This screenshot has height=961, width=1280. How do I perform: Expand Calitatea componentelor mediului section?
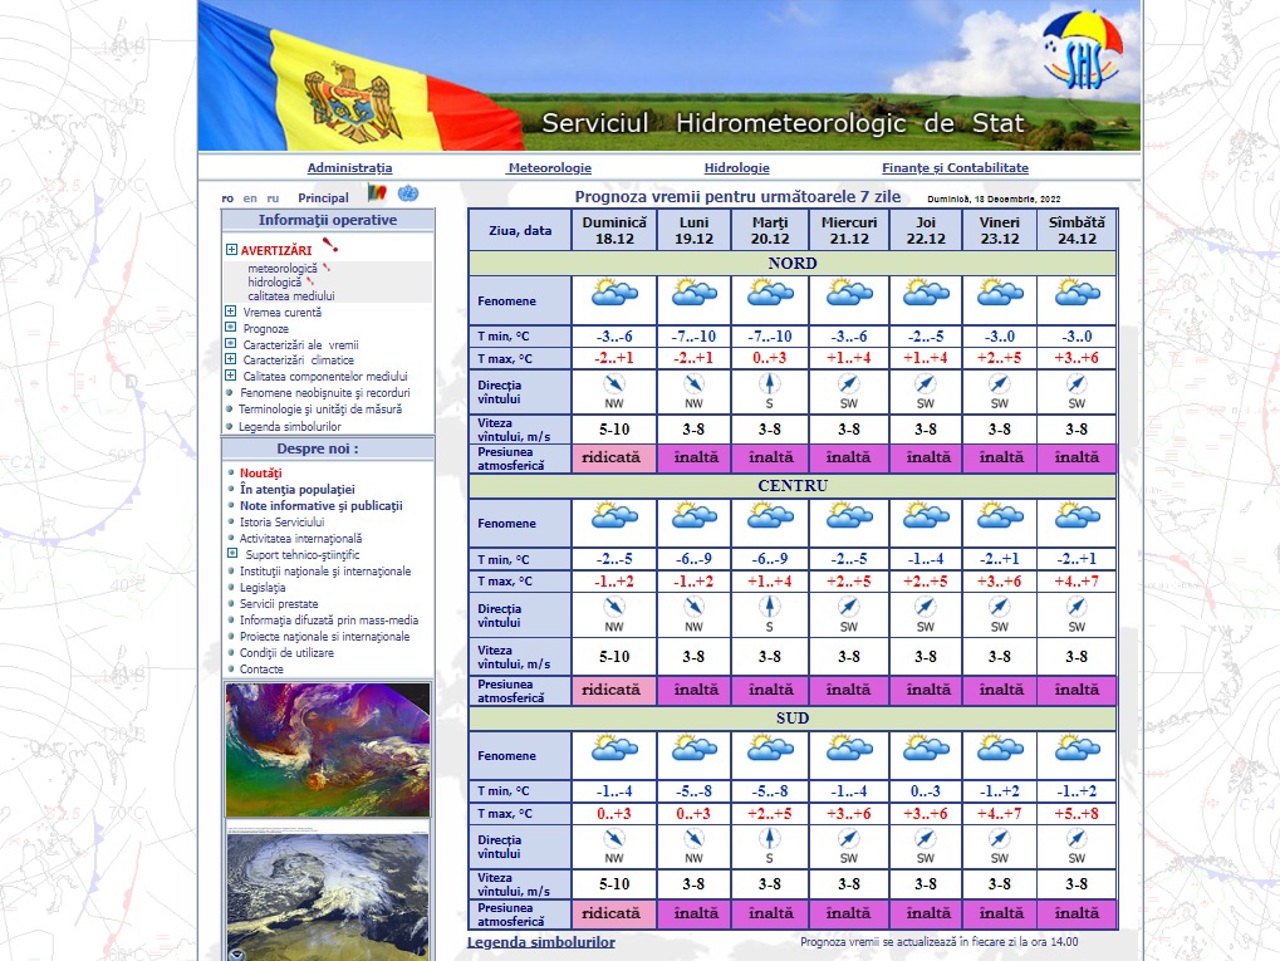[x=230, y=376]
